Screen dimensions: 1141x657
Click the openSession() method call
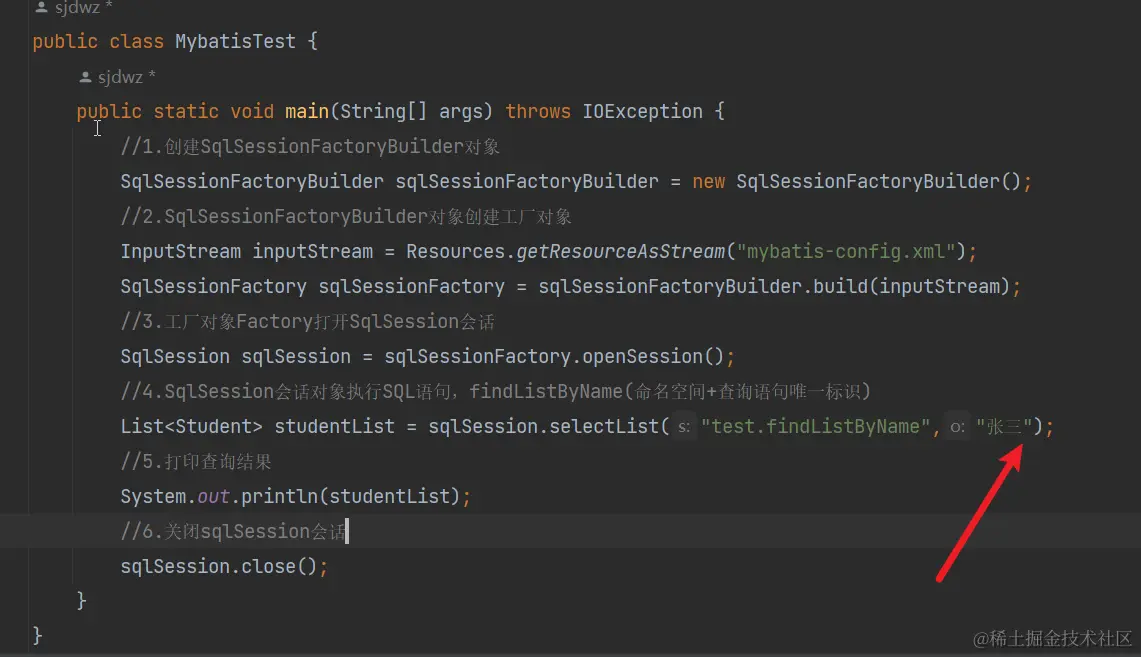click(653, 357)
